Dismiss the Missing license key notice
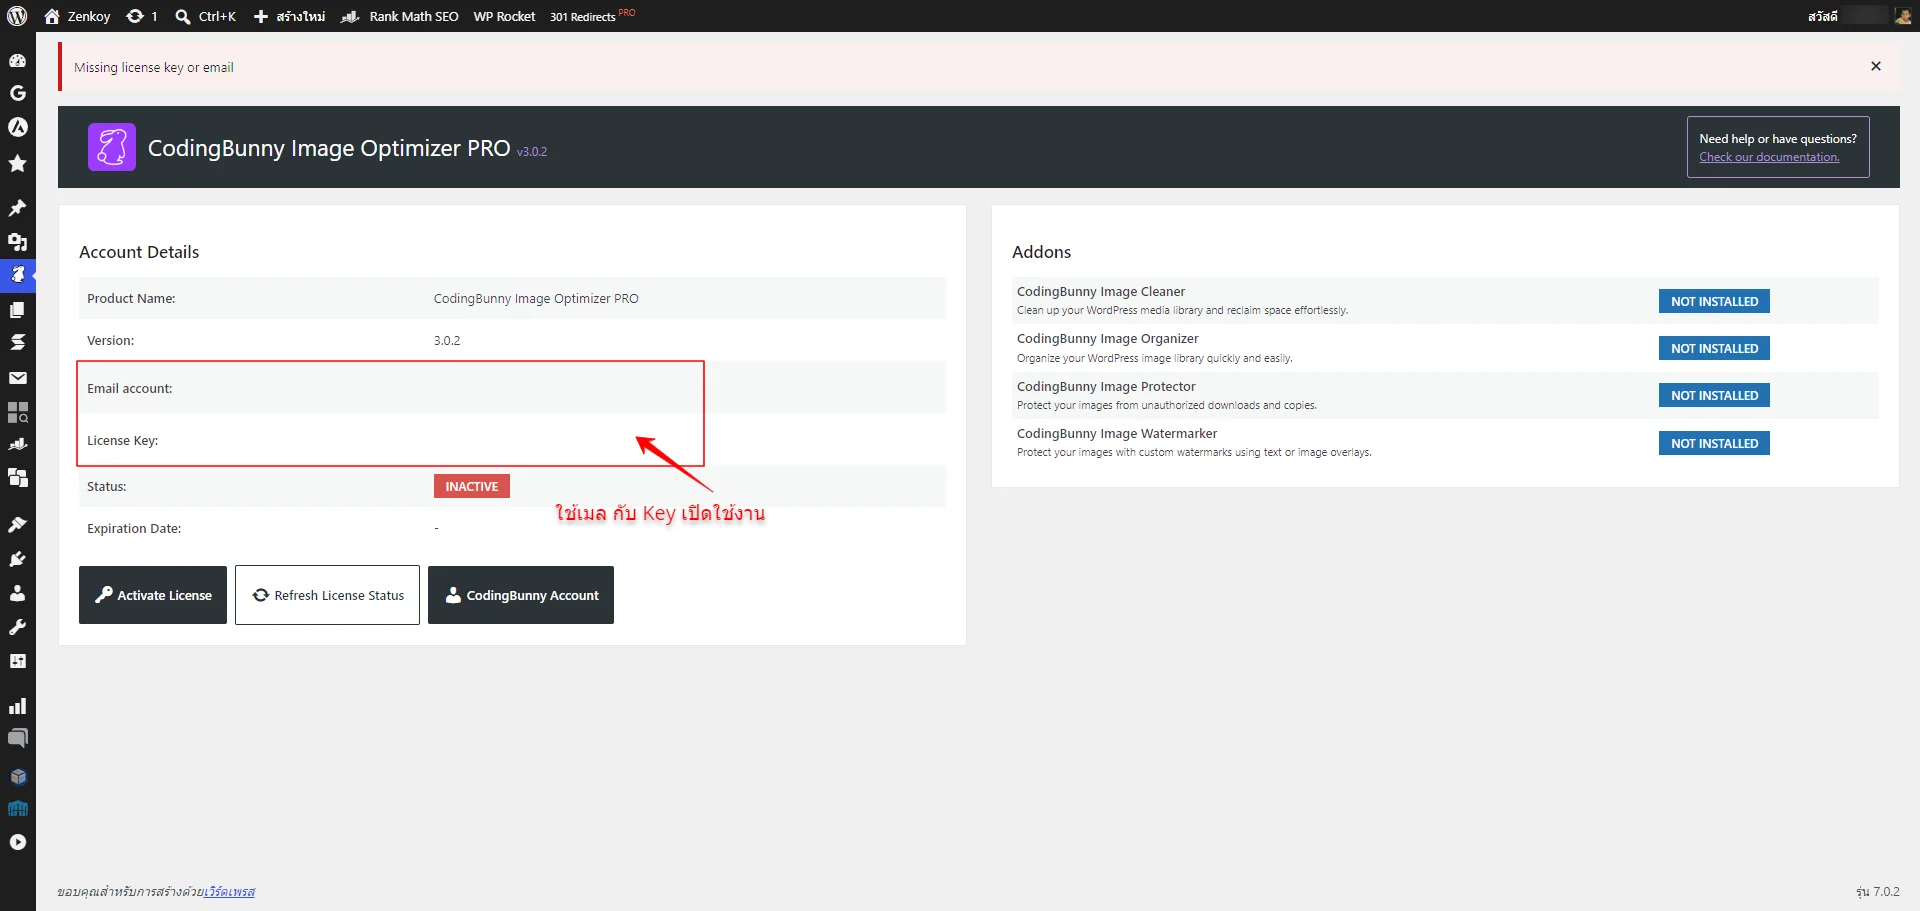The width and height of the screenshot is (1920, 911). pos(1876,66)
